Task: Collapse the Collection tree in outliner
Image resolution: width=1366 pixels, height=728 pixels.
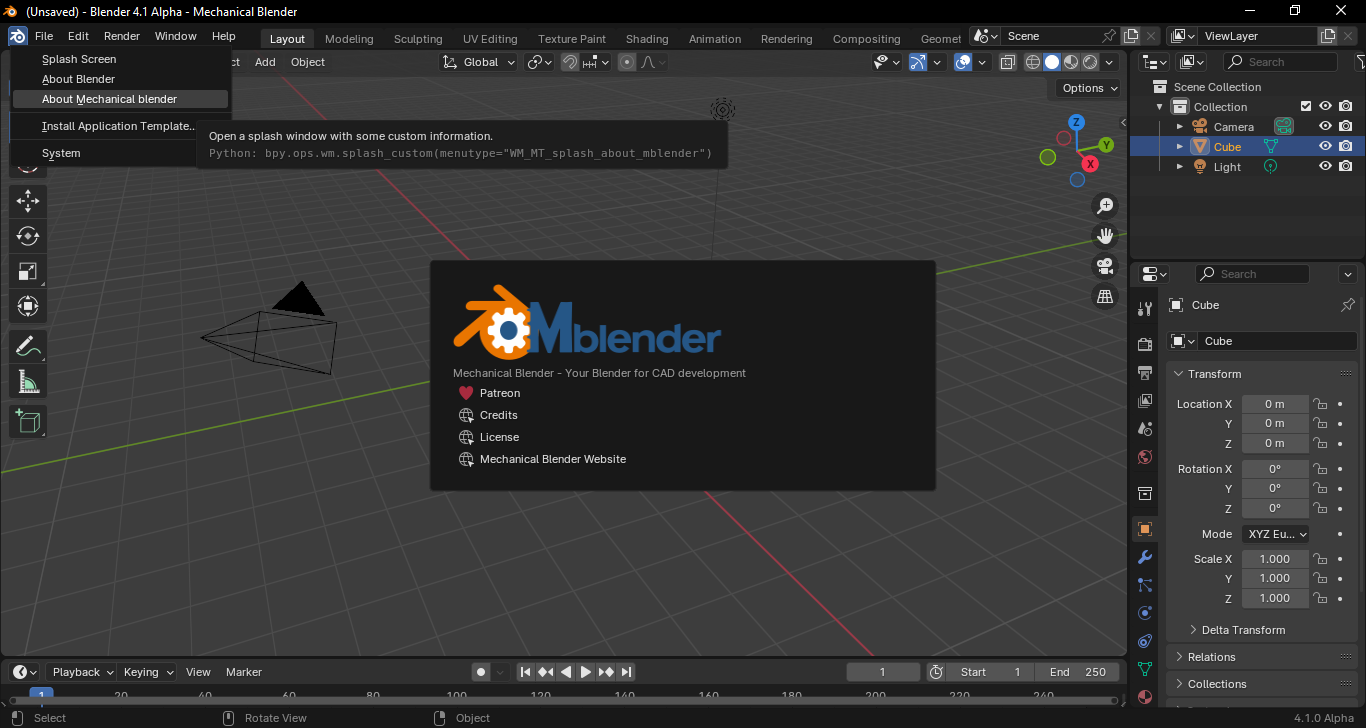Action: pyautogui.click(x=1160, y=107)
